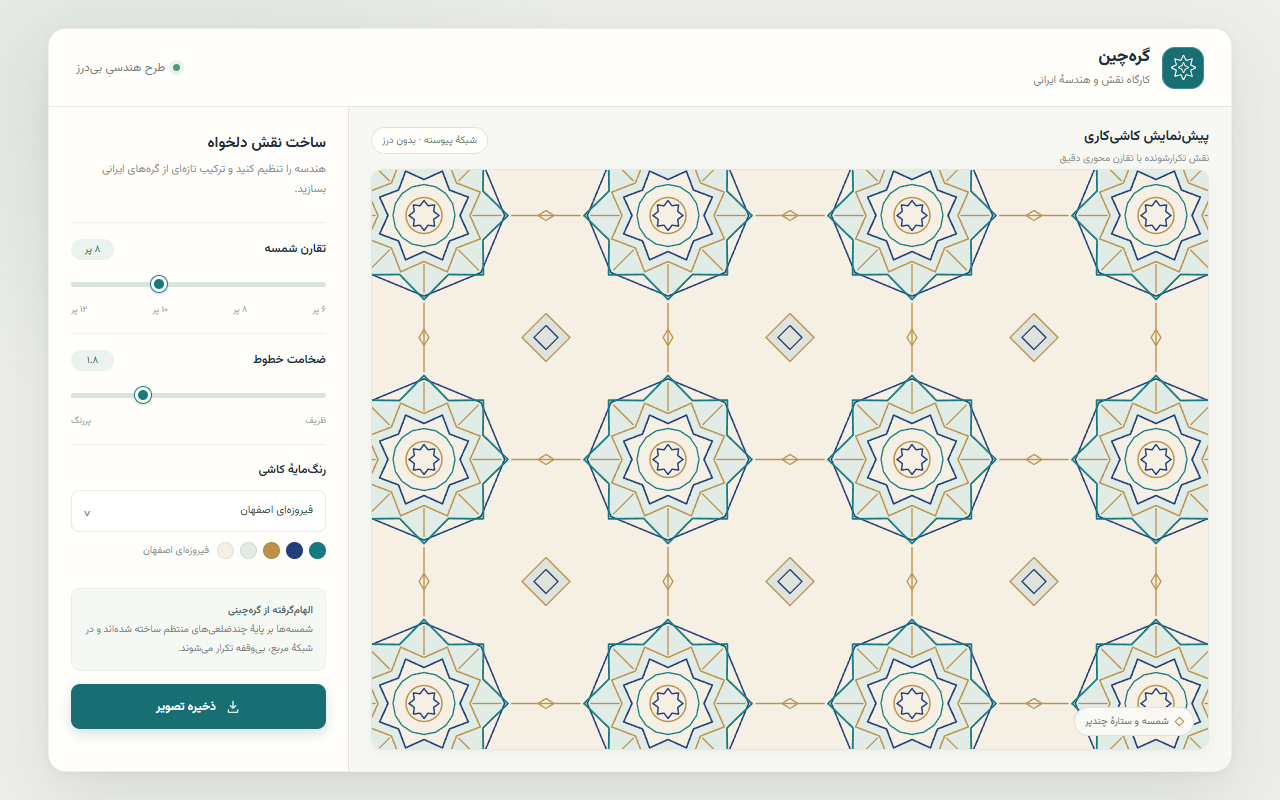Viewport: 1280px width, 800px height.
Task: Pick the navy blue color swatch
Action: click(x=294, y=550)
